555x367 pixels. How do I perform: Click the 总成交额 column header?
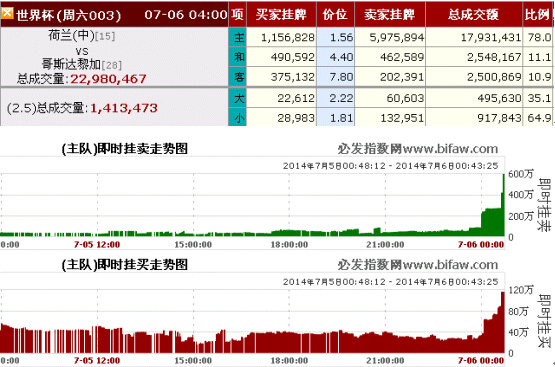tap(474, 15)
